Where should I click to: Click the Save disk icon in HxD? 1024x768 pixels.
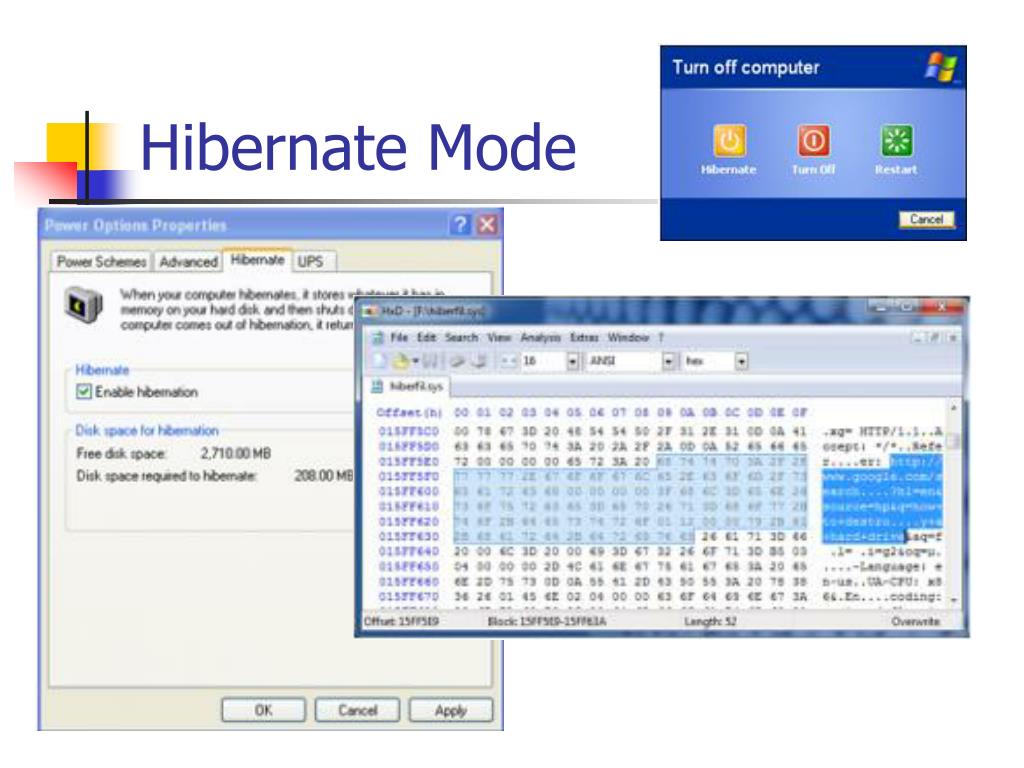click(432, 362)
